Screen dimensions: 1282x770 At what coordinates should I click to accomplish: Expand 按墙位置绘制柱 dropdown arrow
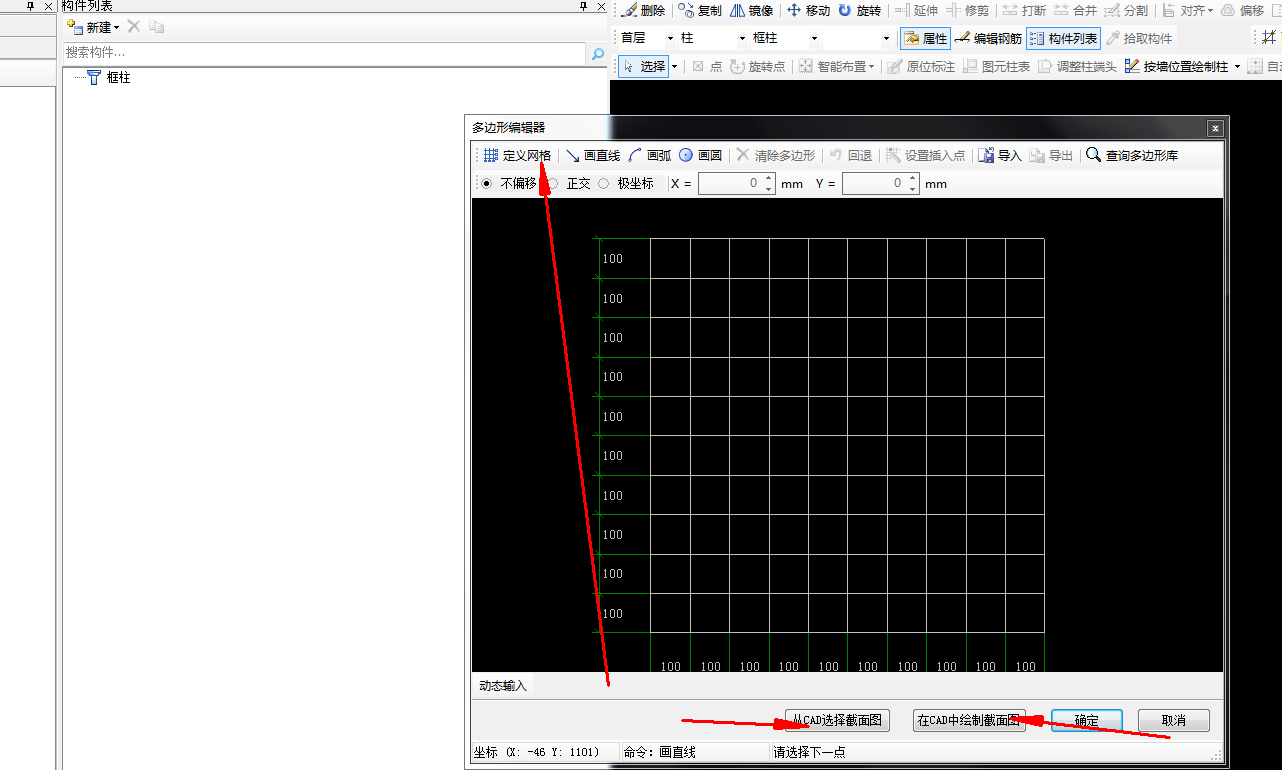(x=1237, y=67)
